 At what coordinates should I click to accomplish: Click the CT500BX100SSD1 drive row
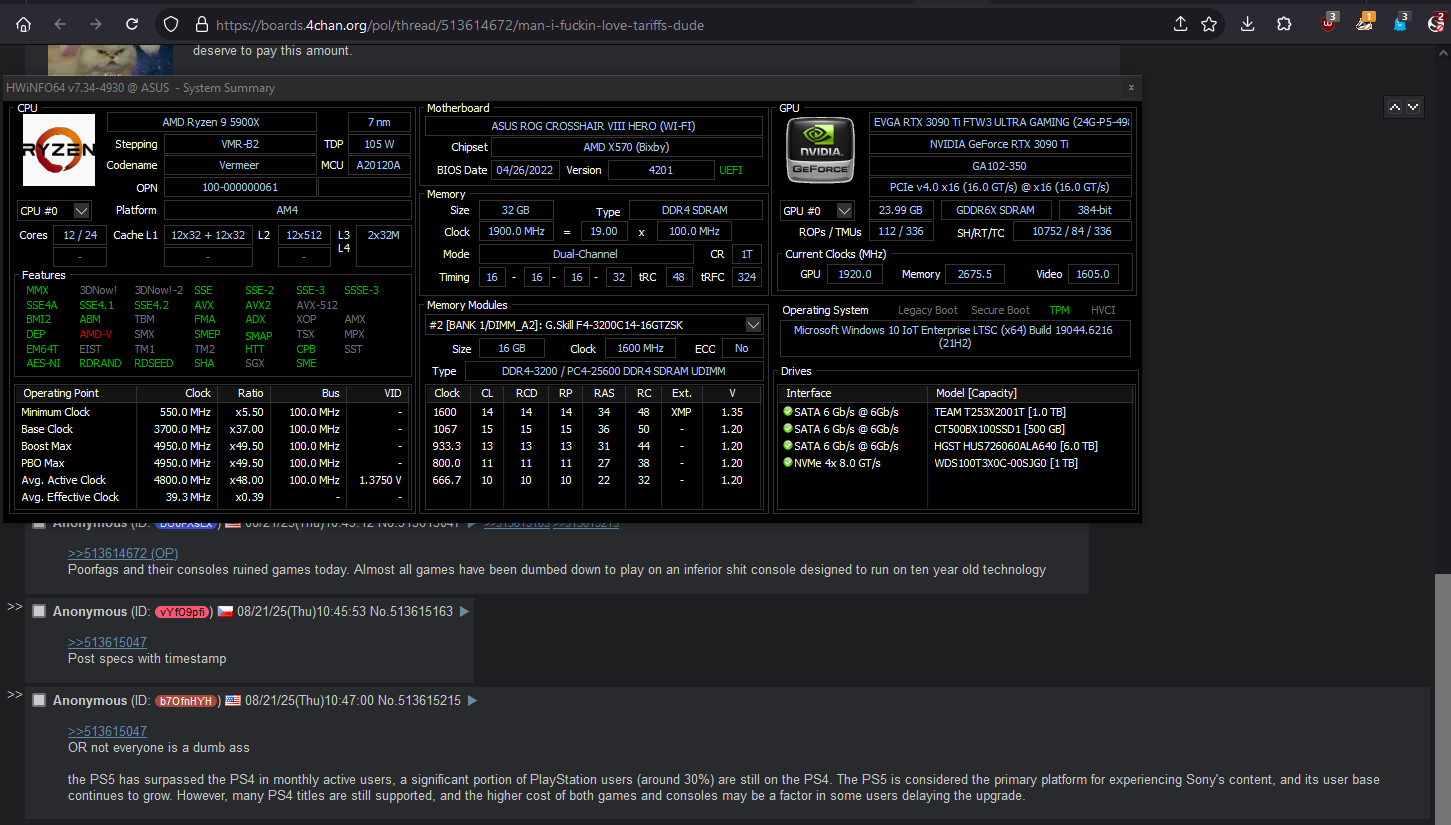pyautogui.click(x=955, y=429)
